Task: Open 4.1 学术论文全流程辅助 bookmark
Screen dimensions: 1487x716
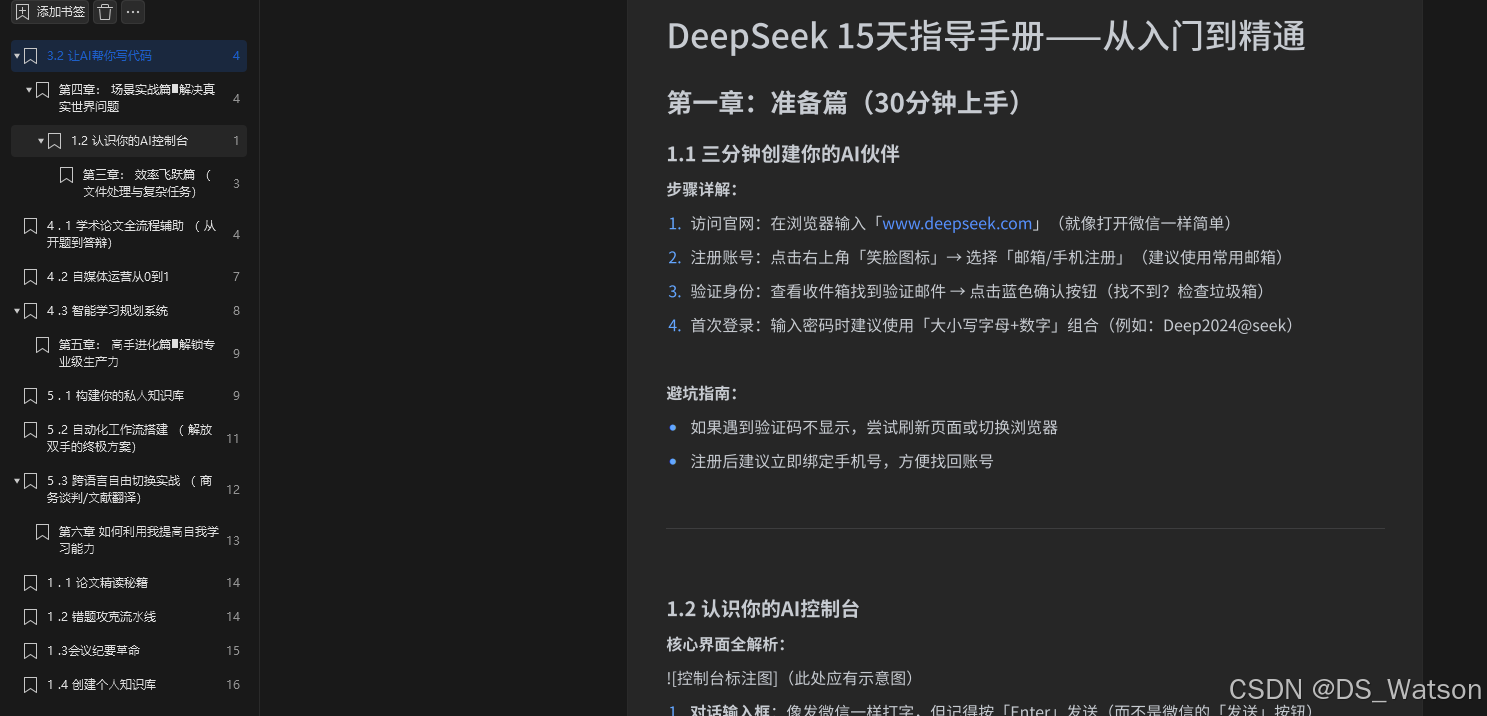Action: click(x=129, y=234)
